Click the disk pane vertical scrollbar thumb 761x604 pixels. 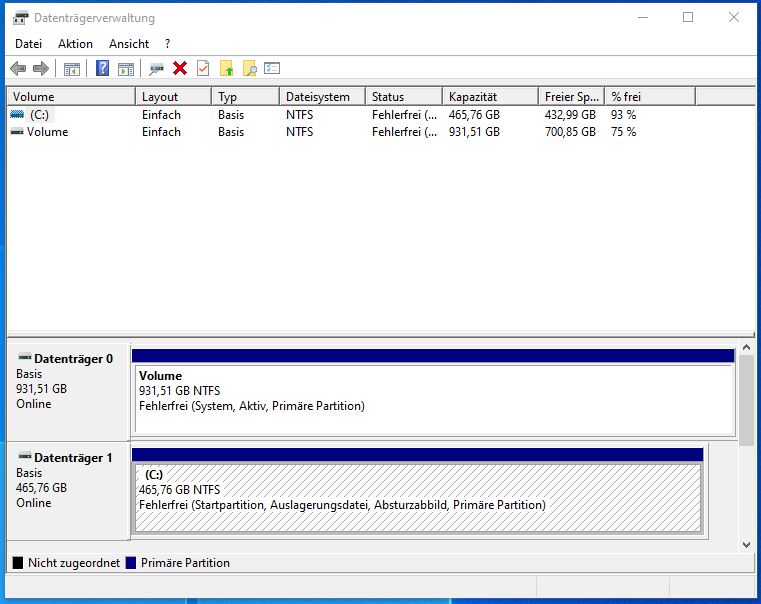[x=746, y=400]
